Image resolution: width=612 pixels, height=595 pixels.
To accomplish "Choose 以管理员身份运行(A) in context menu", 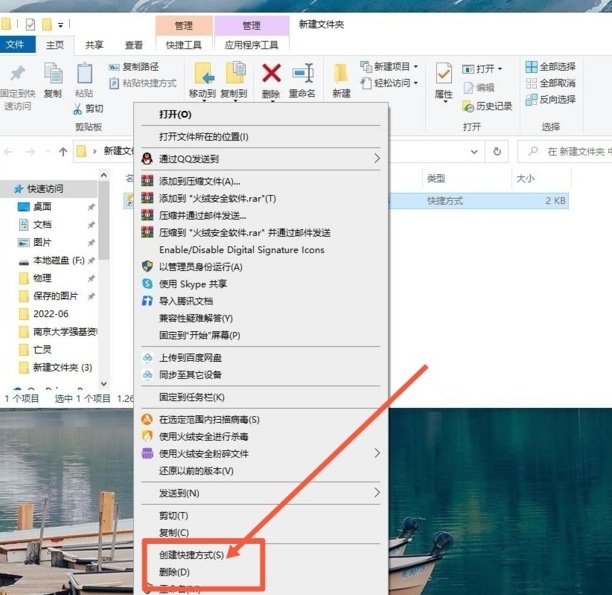I will click(x=200, y=267).
